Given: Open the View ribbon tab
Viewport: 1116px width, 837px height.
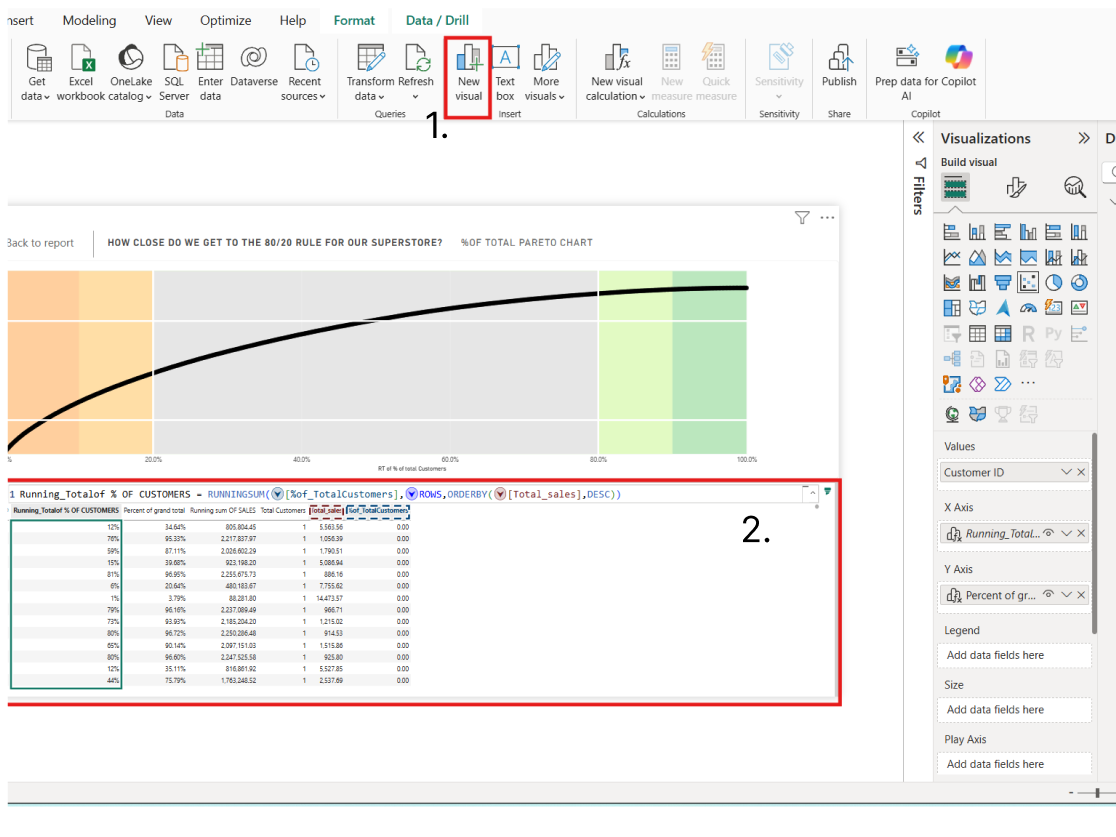Looking at the screenshot, I should [x=158, y=20].
